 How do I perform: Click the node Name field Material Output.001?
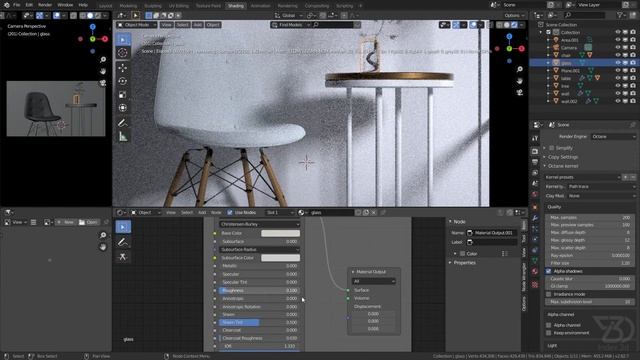(x=492, y=233)
